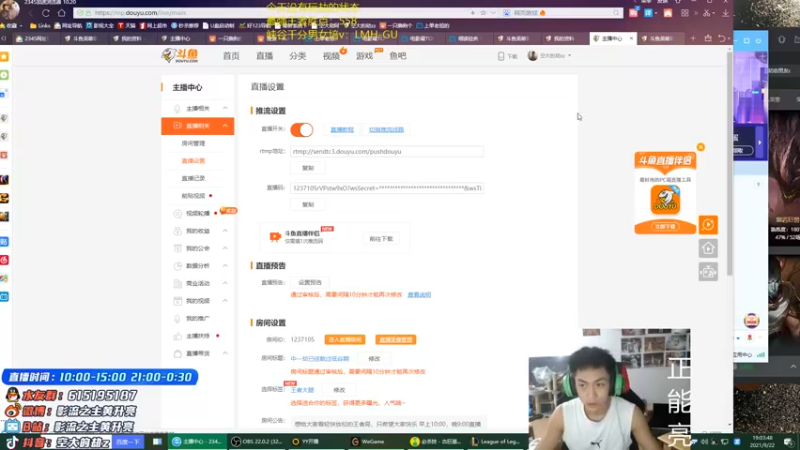Viewport: 800px width, 450px height.
Task: Select 直播记录 in the sidebar
Action: 193,178
